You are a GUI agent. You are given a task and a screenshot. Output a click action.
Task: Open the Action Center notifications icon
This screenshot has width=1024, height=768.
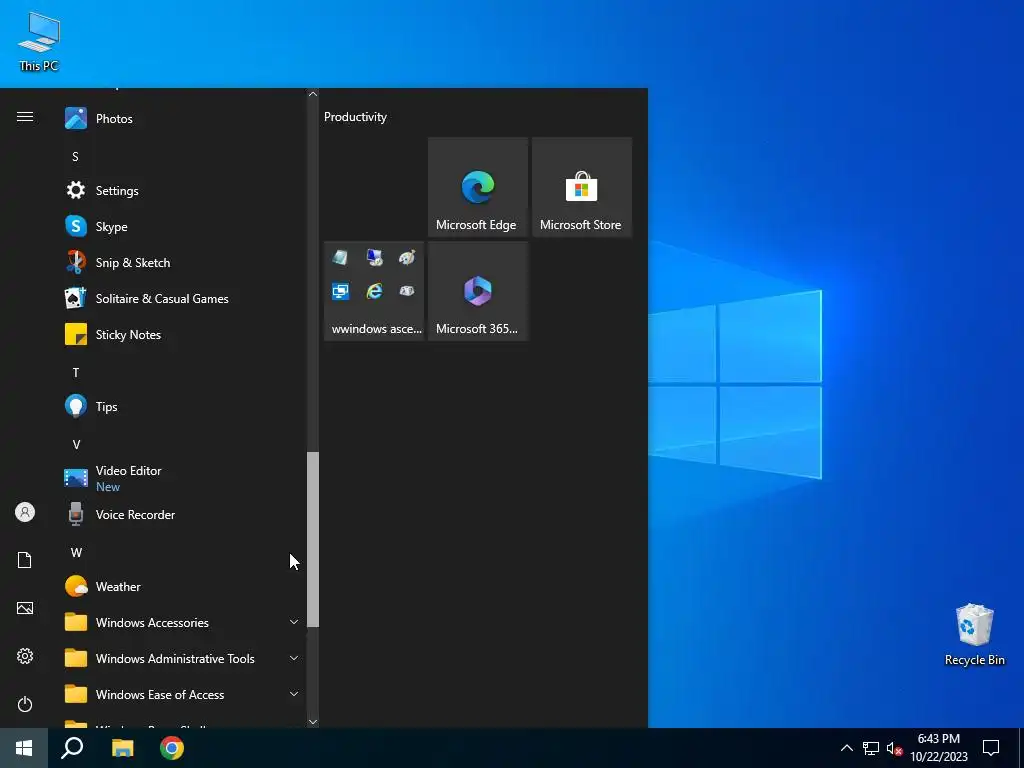coord(991,748)
